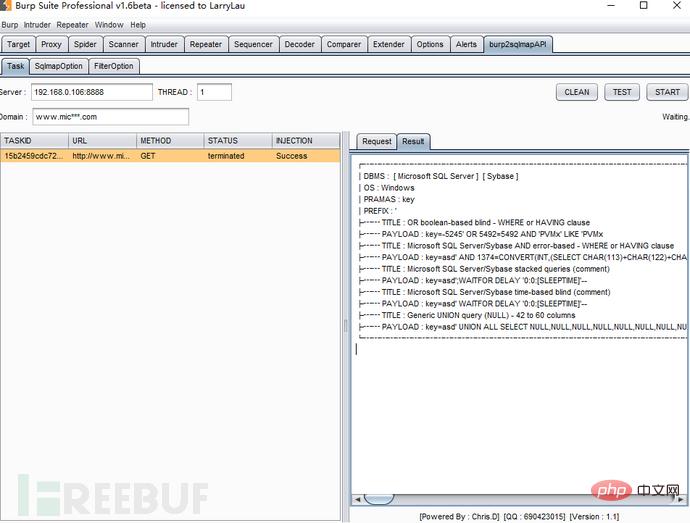The width and height of the screenshot is (690, 523).
Task: Switch to the Options tab
Action: tap(430, 44)
